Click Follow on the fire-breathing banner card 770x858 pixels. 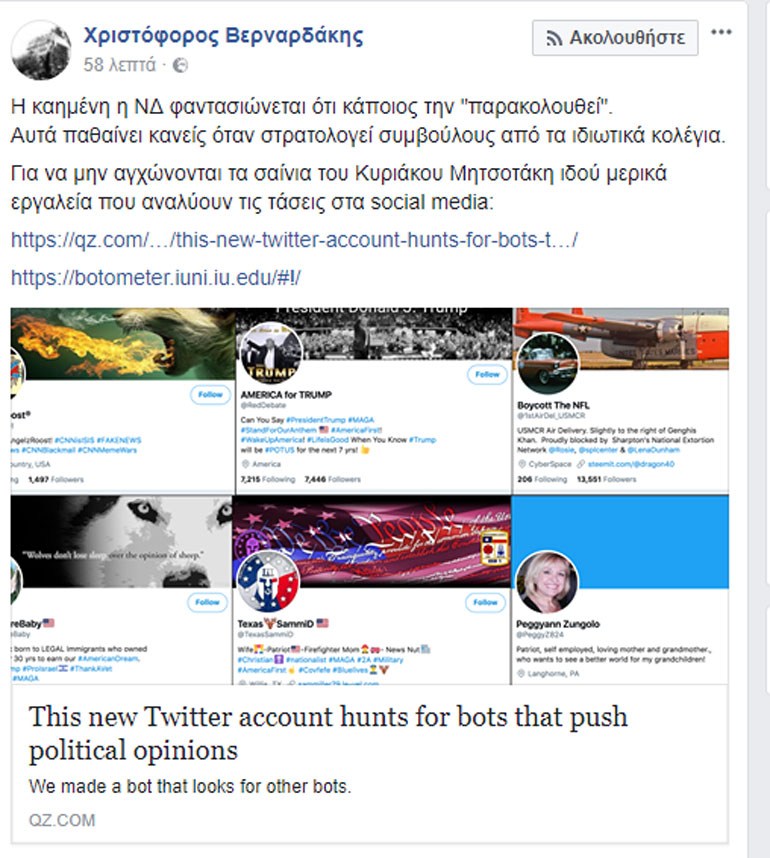210,395
